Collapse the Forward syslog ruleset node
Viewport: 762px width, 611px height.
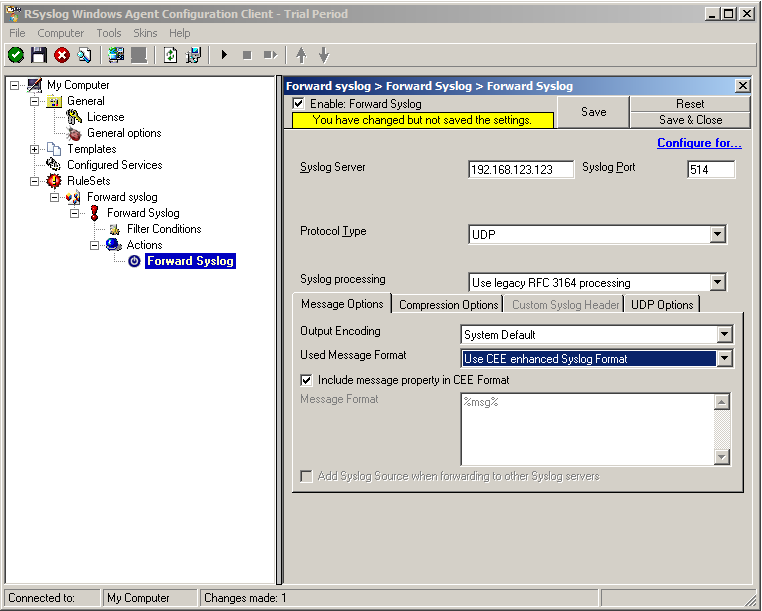click(x=54, y=197)
